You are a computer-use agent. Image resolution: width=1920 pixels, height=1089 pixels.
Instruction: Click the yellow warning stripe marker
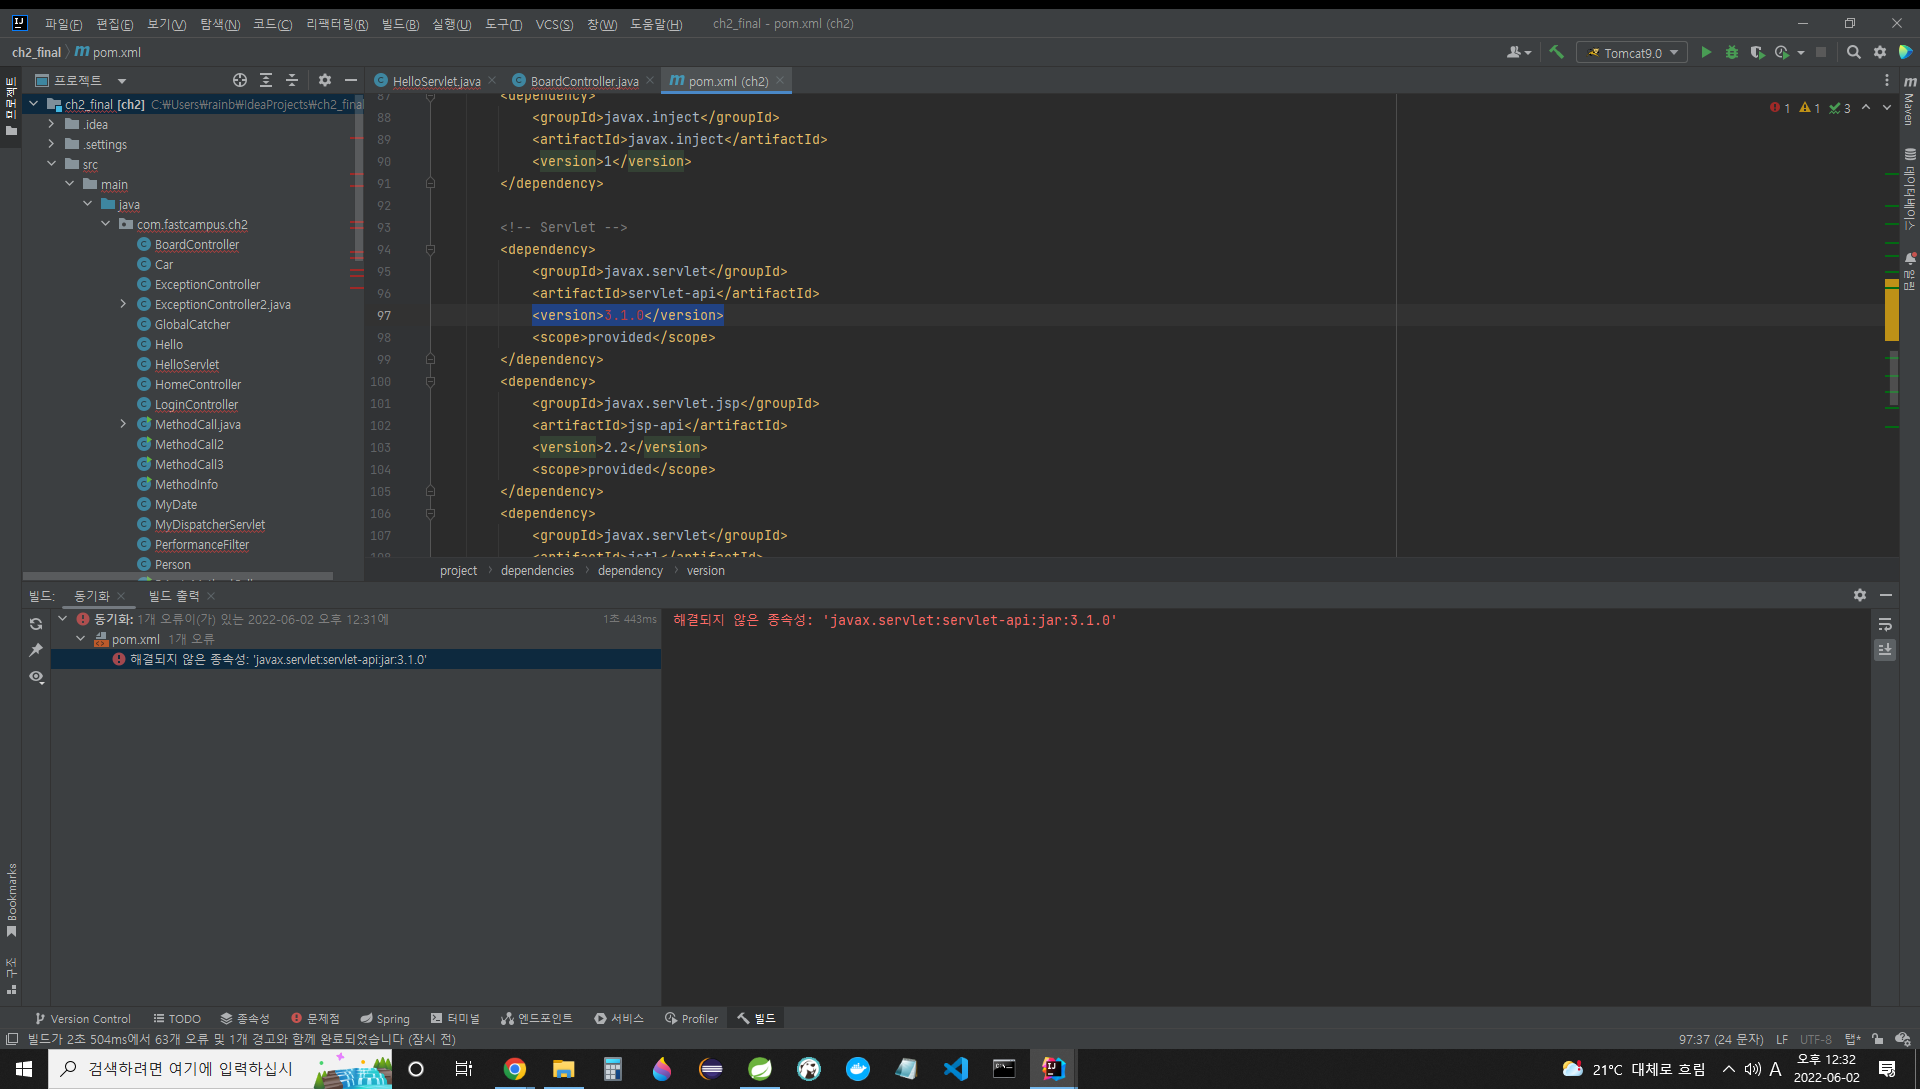tap(1891, 315)
